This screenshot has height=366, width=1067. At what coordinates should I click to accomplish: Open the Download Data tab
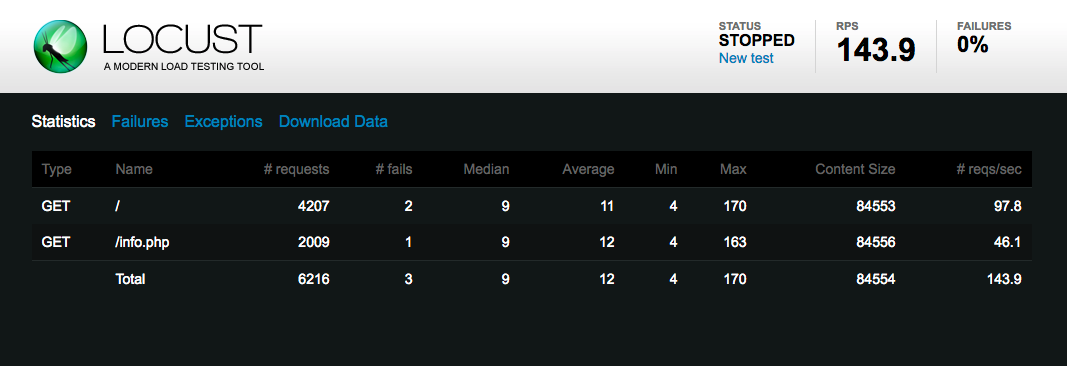click(333, 122)
